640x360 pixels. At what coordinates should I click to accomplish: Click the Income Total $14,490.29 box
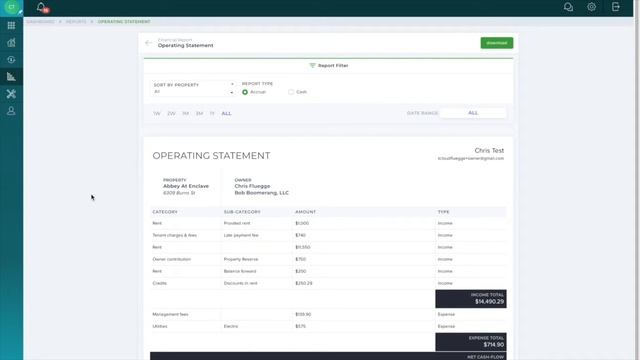tap(471, 299)
